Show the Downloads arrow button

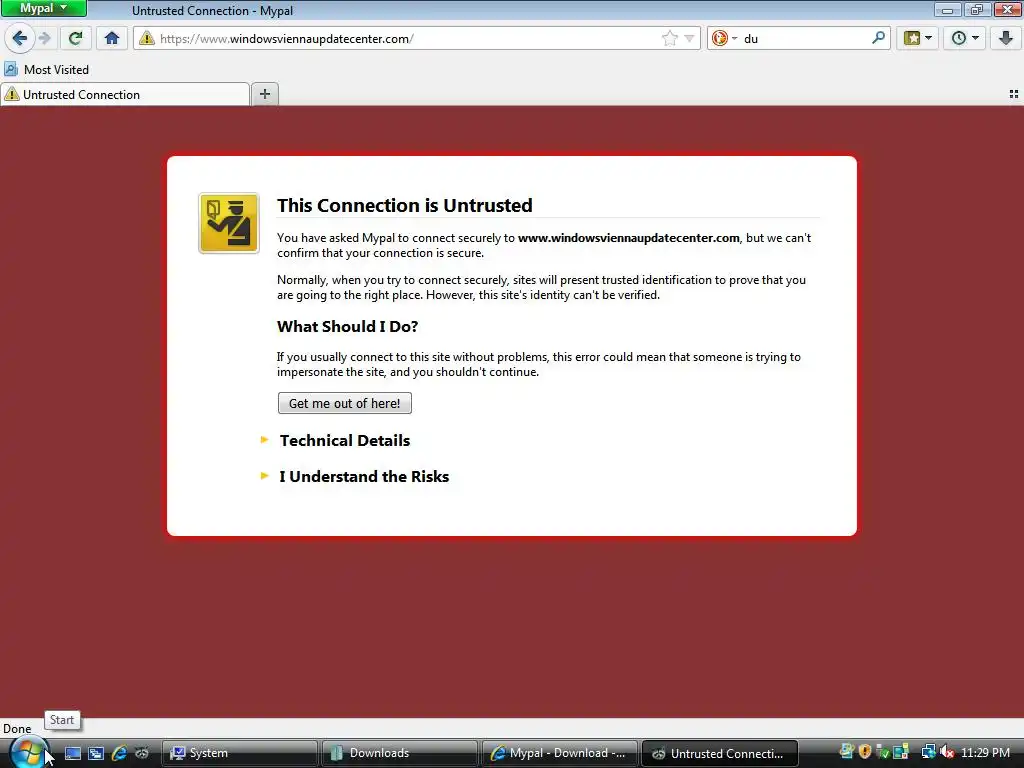(1006, 38)
